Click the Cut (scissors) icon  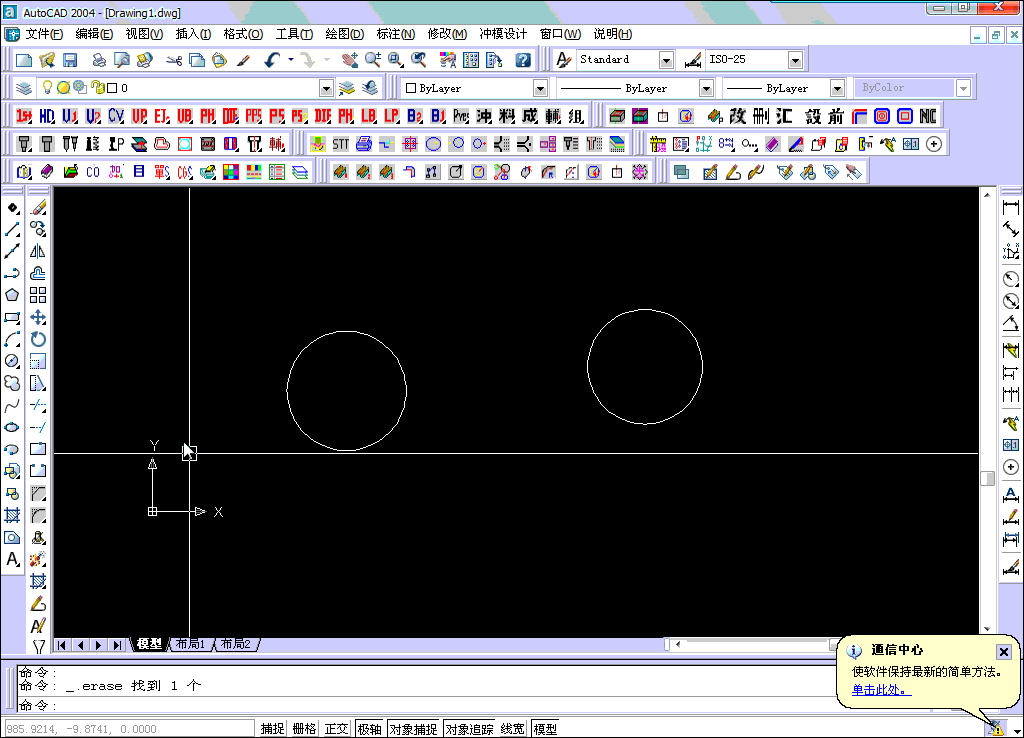pos(174,60)
